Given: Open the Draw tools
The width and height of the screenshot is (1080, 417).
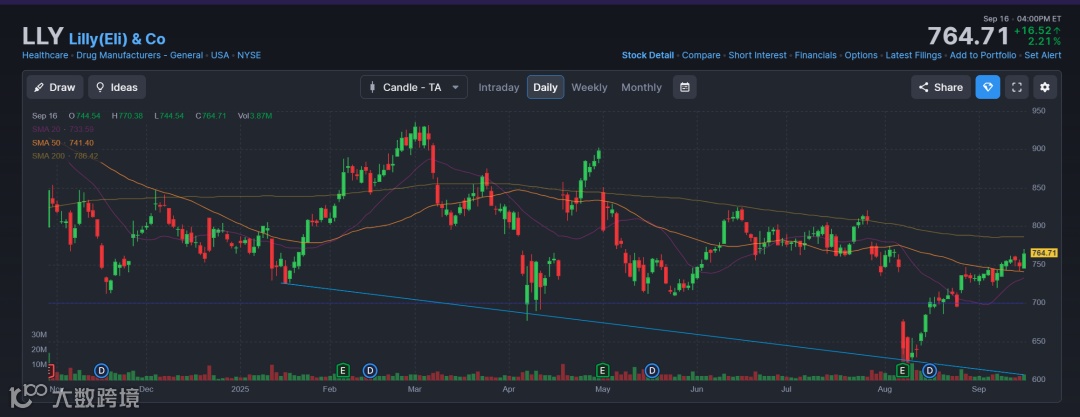Looking at the screenshot, I should [x=54, y=87].
